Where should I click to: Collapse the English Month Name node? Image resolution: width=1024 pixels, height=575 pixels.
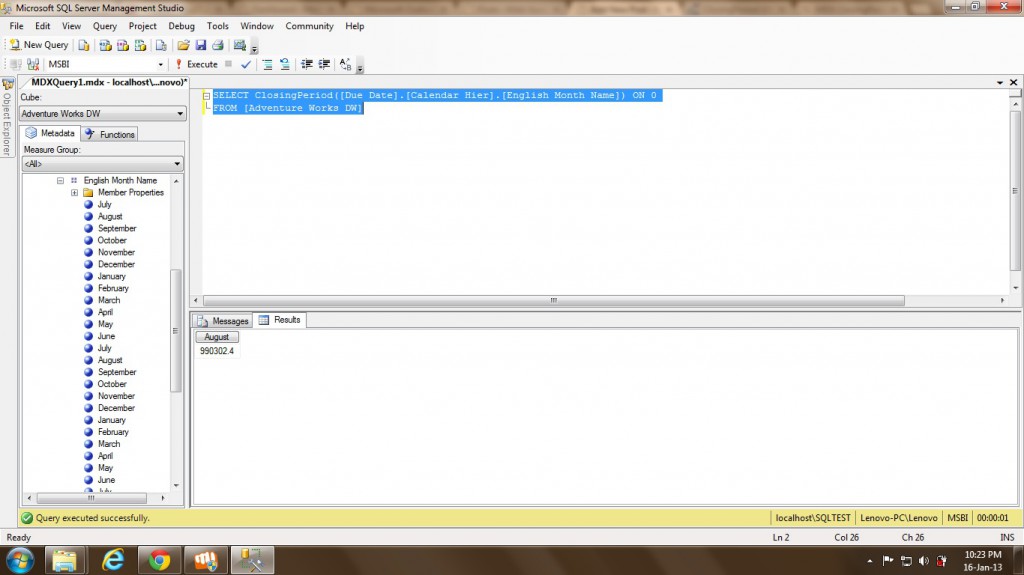tap(61, 181)
